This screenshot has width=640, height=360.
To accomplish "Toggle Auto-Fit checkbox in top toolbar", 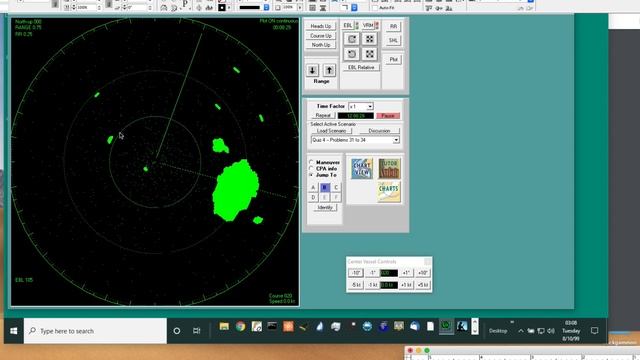I will [375, 7].
